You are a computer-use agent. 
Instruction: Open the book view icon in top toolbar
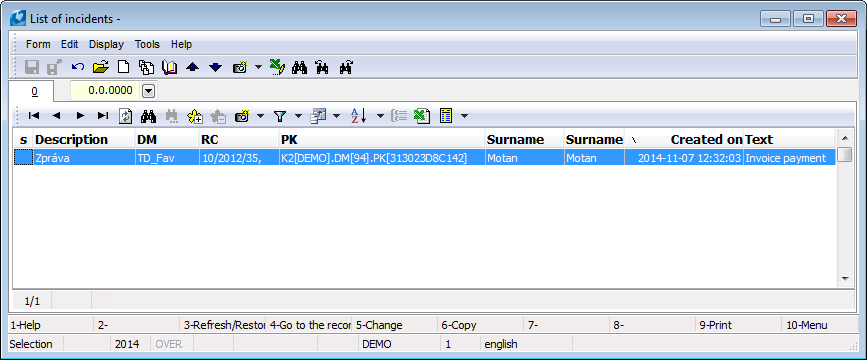coord(169,68)
